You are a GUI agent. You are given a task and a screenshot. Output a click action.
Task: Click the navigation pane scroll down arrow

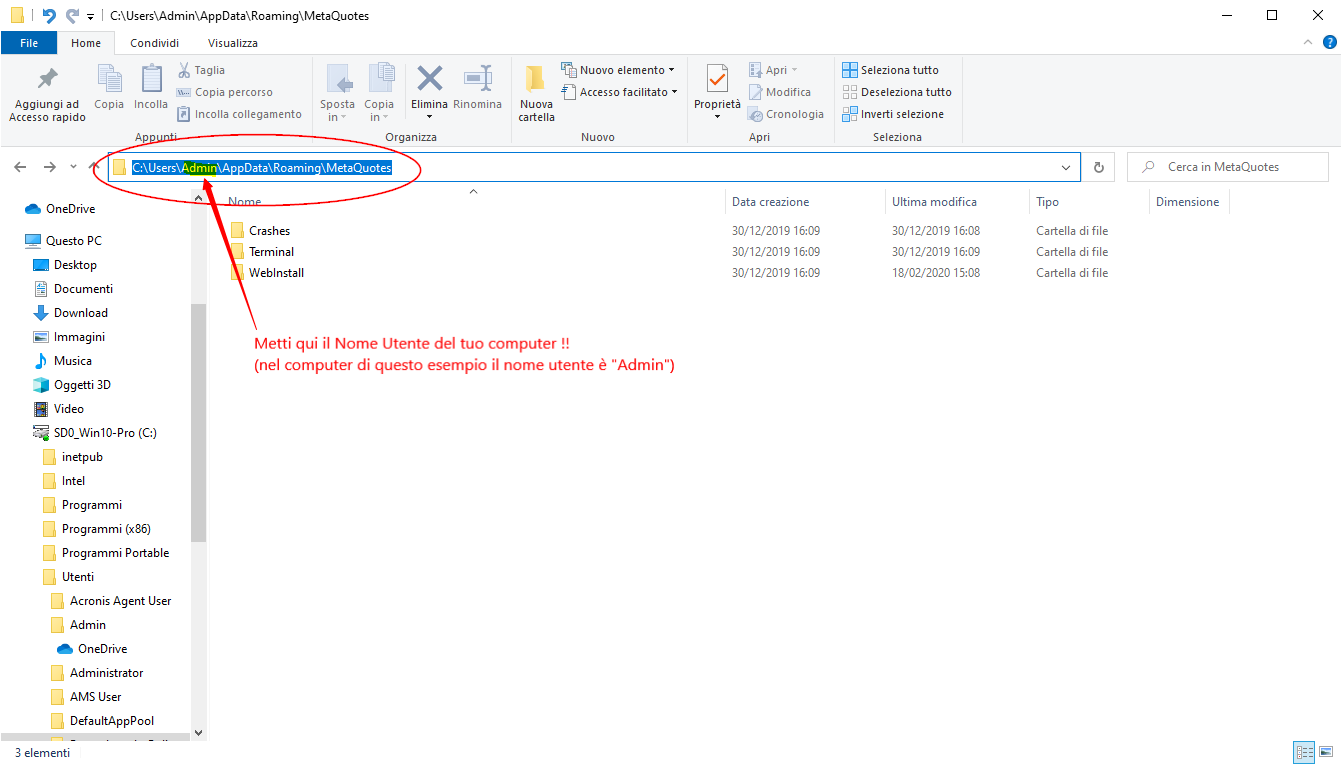(198, 733)
